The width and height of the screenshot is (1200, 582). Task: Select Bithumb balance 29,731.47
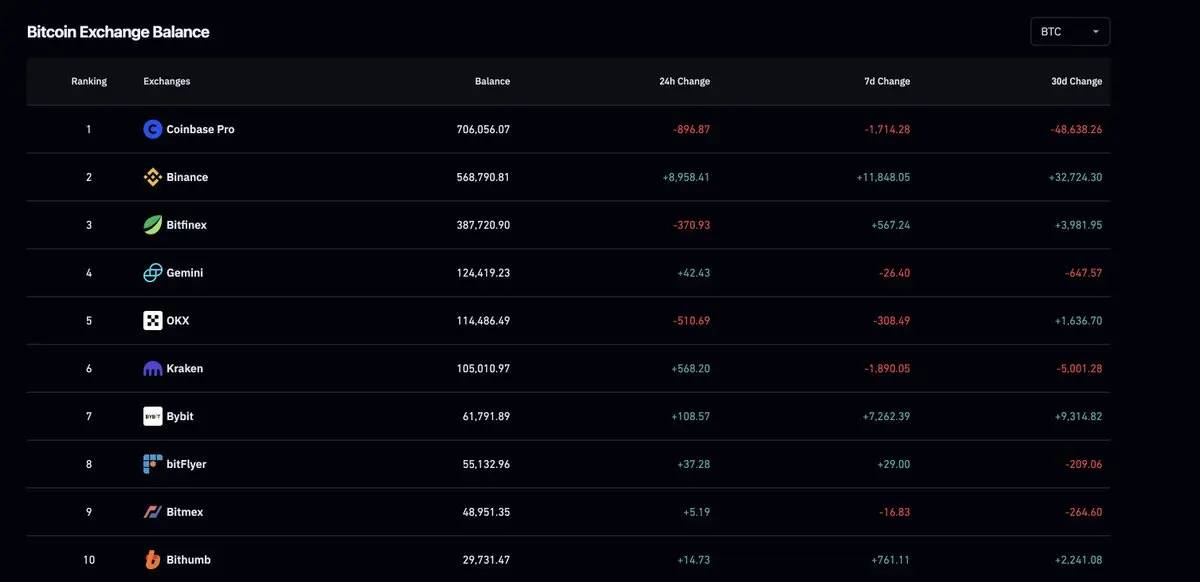pos(486,560)
